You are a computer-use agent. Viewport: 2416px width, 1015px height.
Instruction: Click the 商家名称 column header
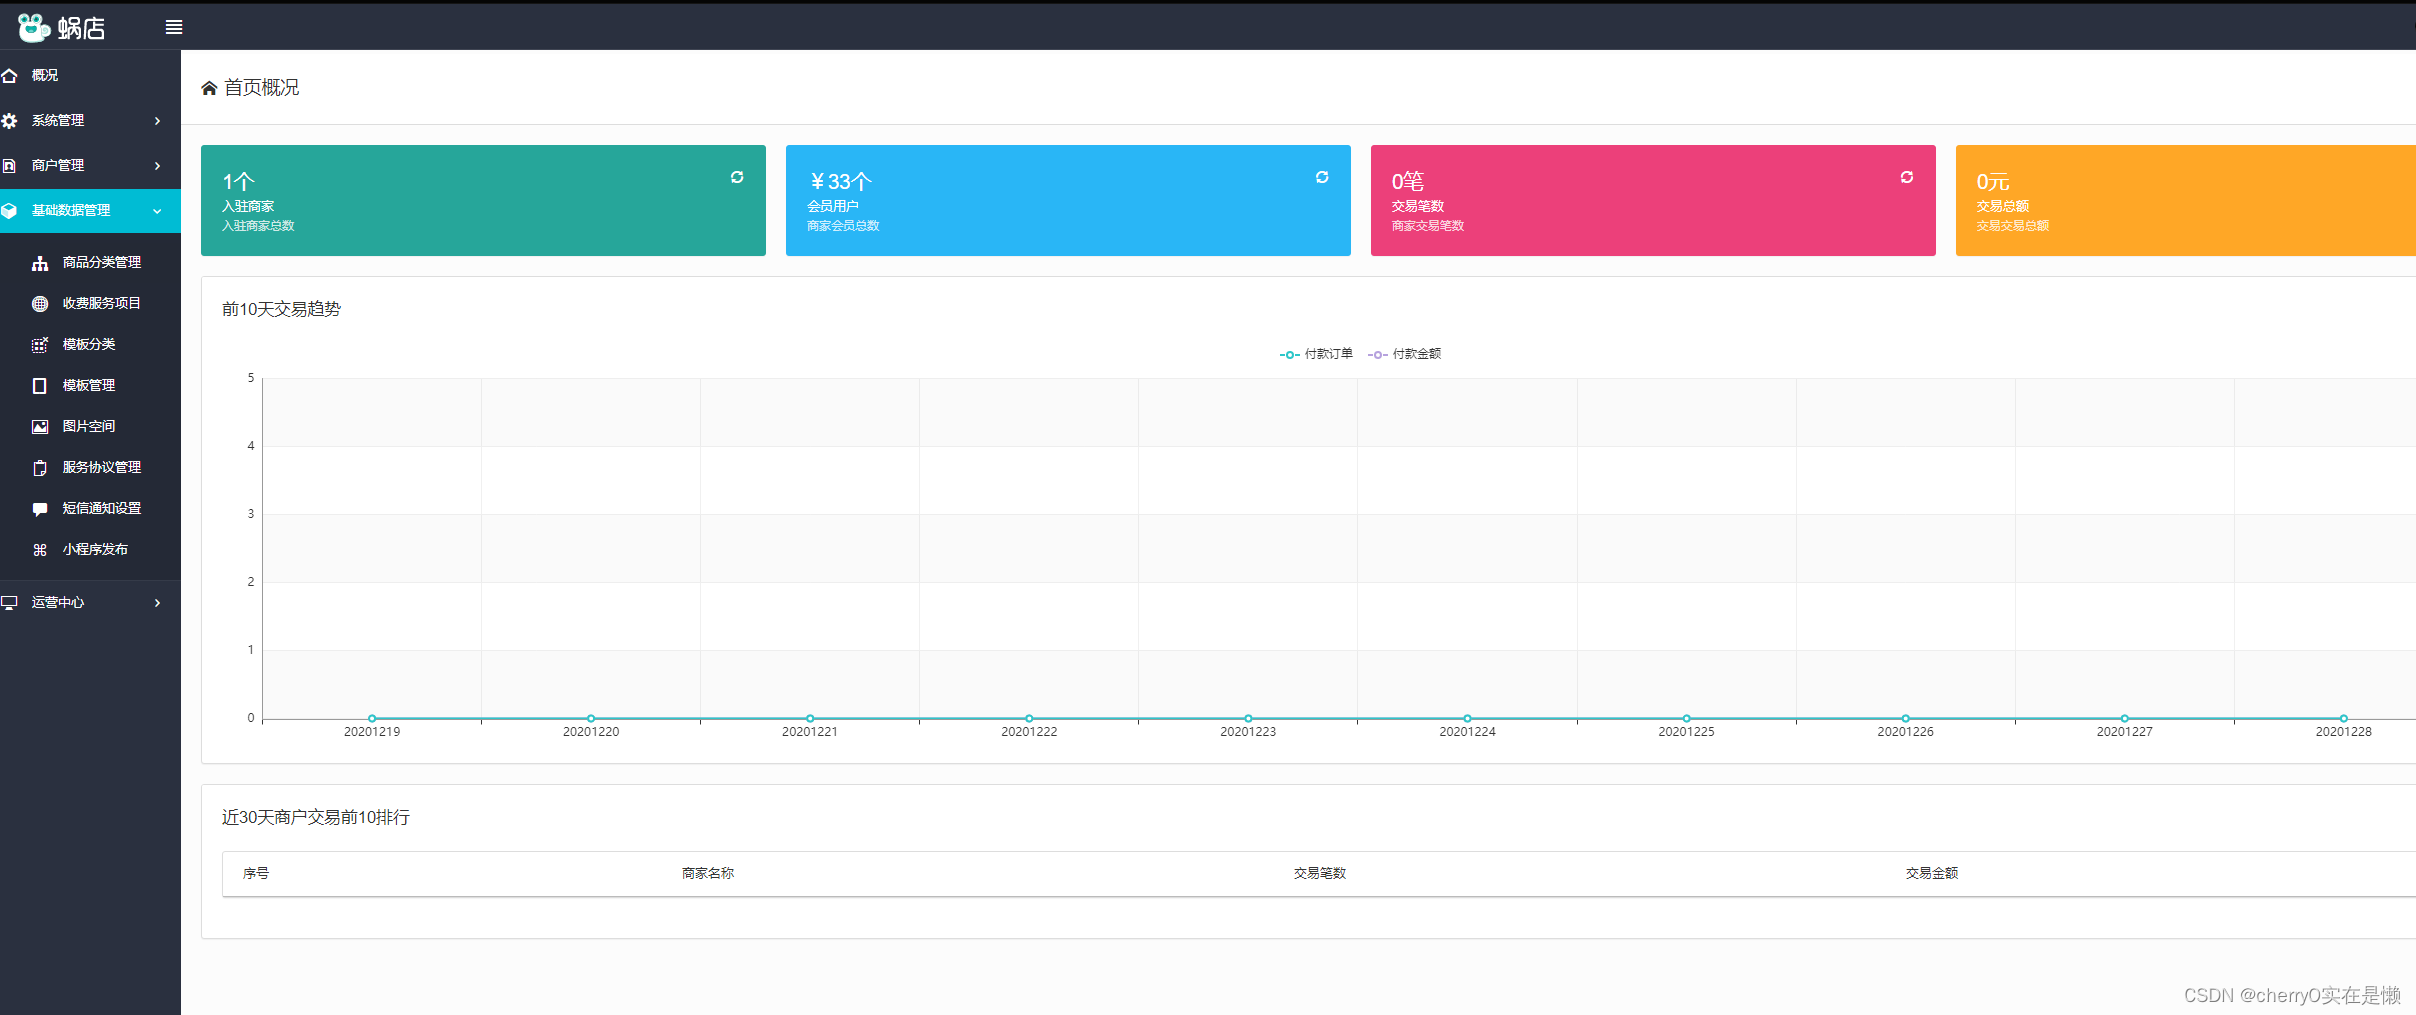pos(708,873)
